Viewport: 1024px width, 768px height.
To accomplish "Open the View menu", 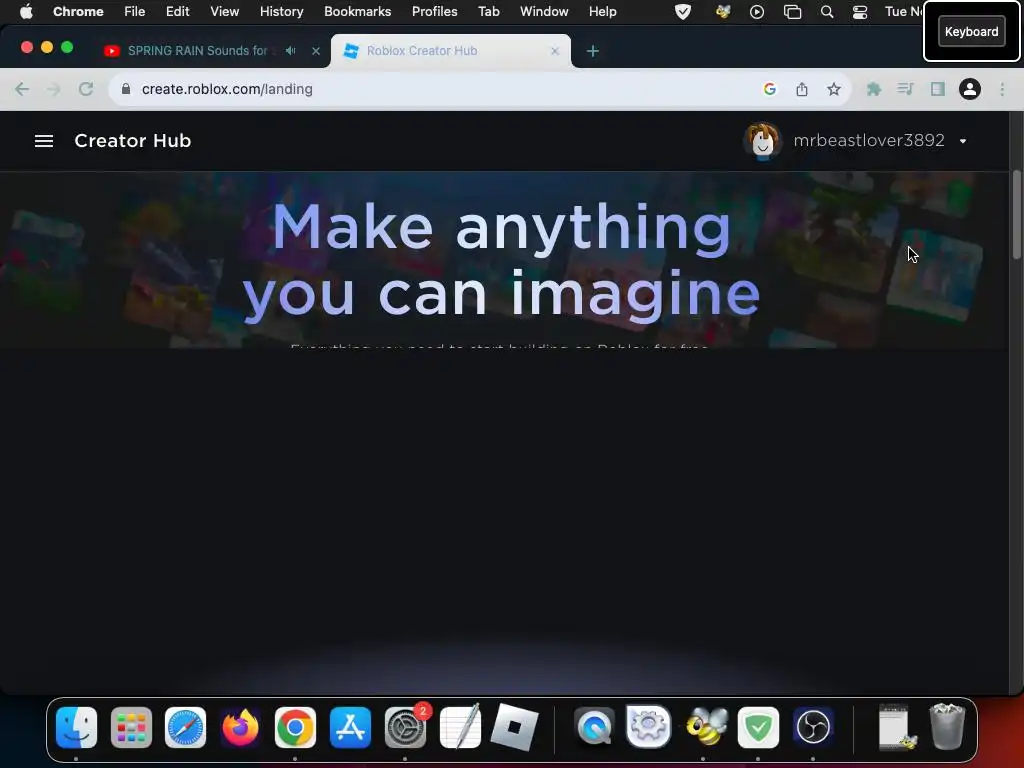I will (x=225, y=12).
